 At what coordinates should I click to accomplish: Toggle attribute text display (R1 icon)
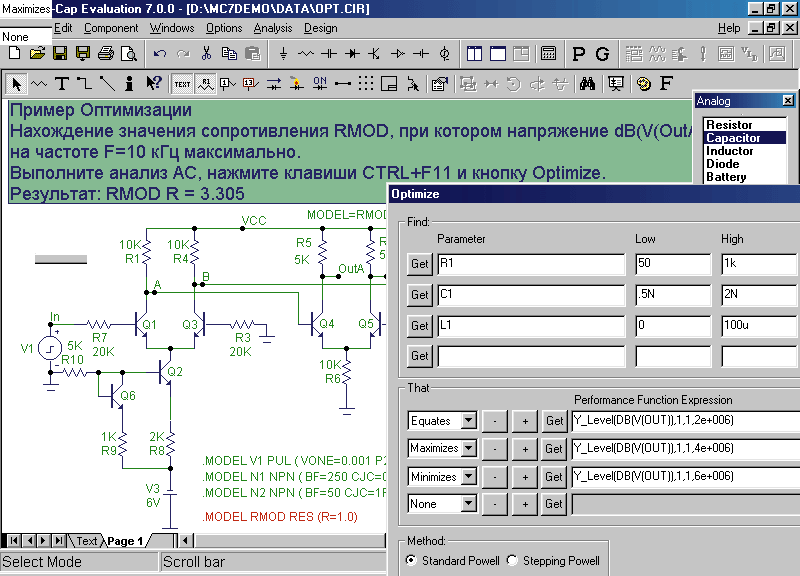(x=206, y=84)
